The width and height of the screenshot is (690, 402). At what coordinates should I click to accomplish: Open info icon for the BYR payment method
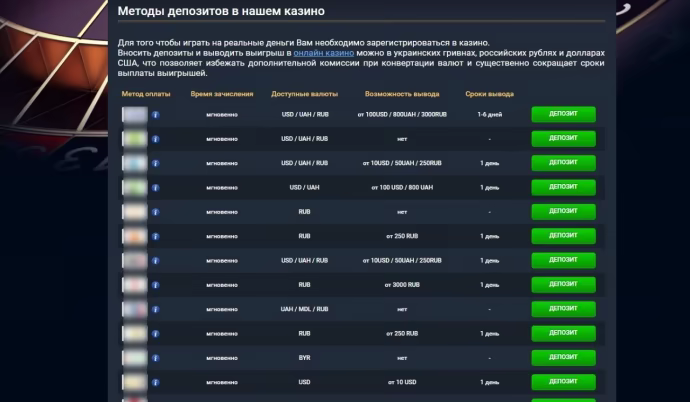(156, 357)
